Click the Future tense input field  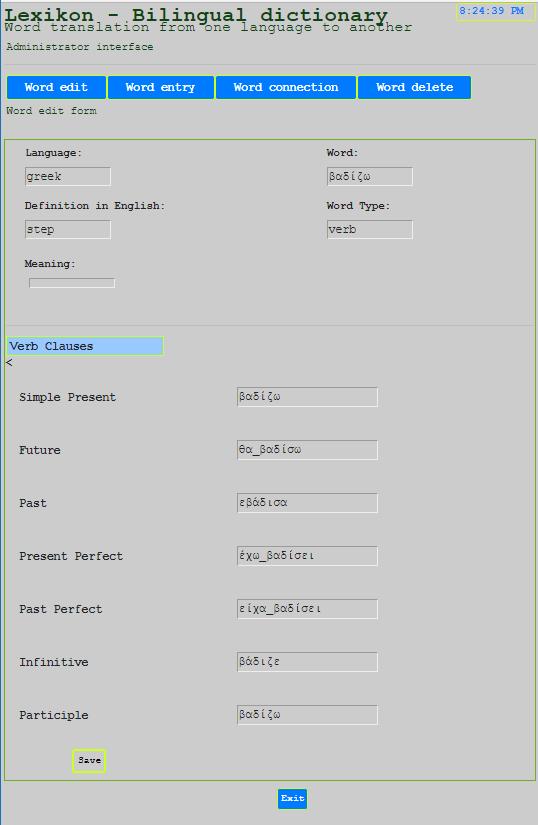point(307,450)
